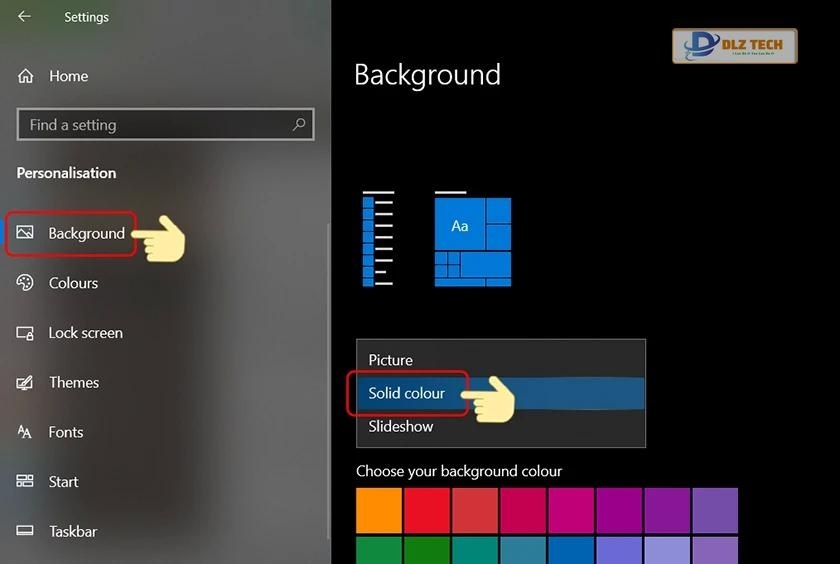
Task: Click the desktop preview thumbnail with Aa
Action: (x=472, y=240)
